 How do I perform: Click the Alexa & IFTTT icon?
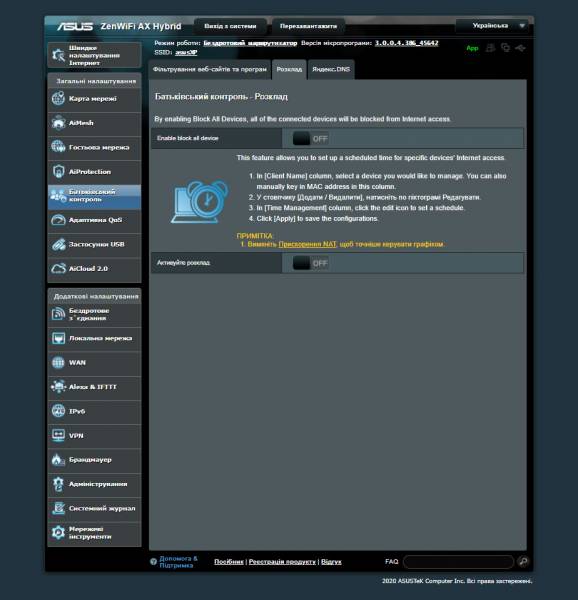click(x=59, y=386)
